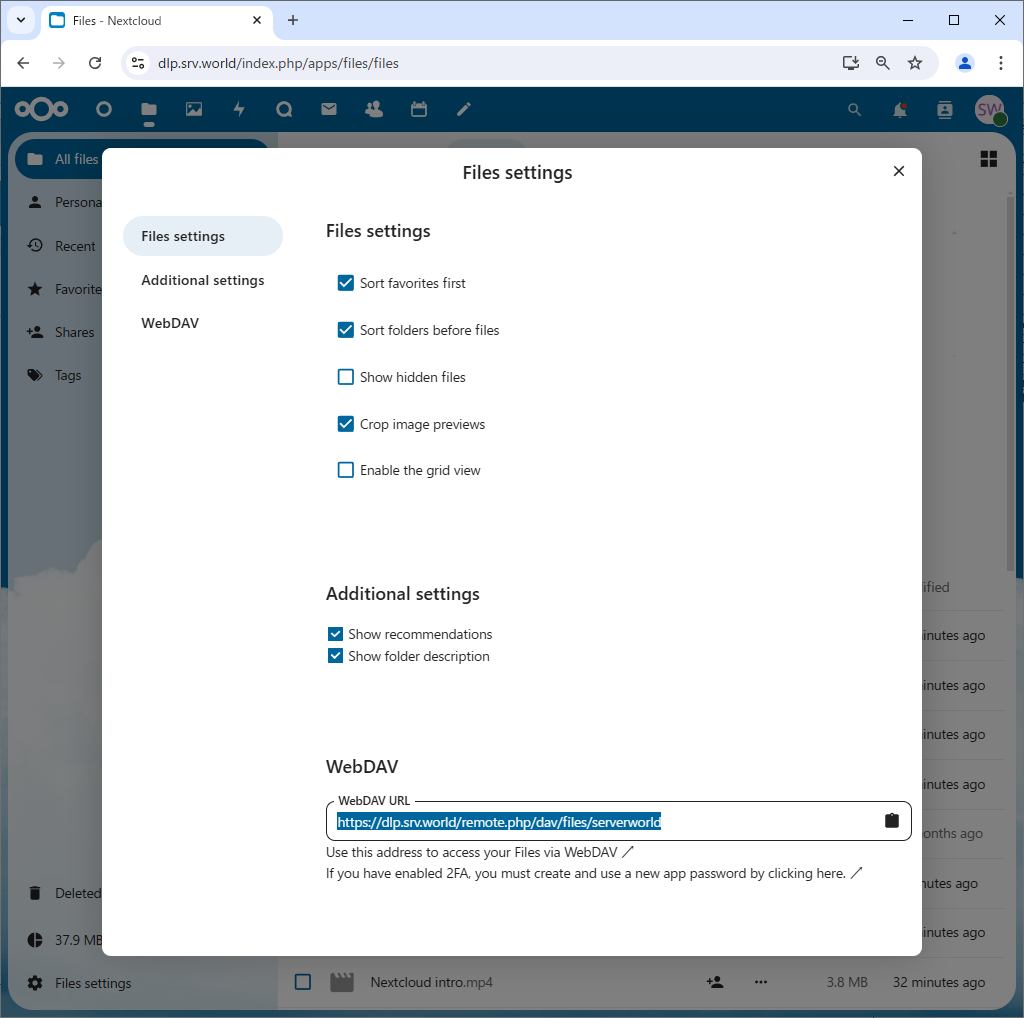The width and height of the screenshot is (1024, 1018).
Task: Open the Talk app icon
Action: (284, 109)
